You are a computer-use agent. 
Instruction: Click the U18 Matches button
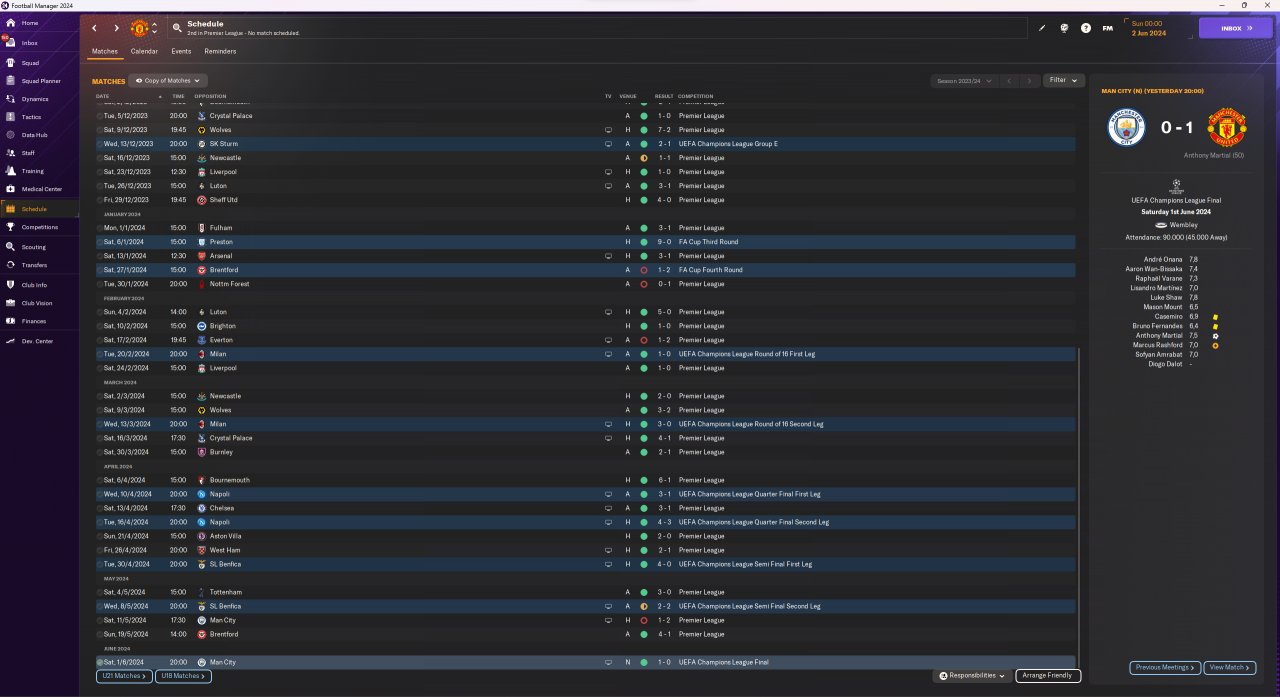183,676
